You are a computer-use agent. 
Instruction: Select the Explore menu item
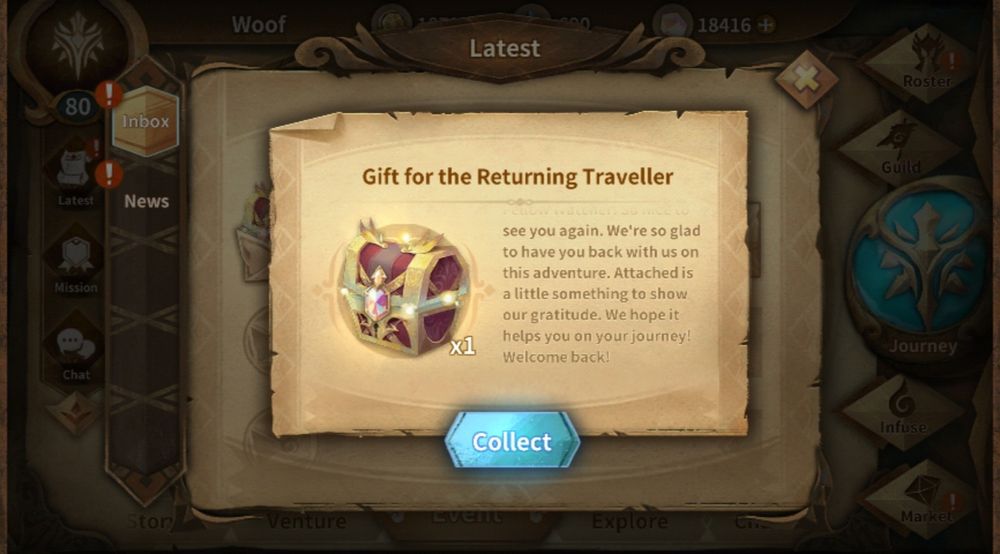(x=629, y=521)
